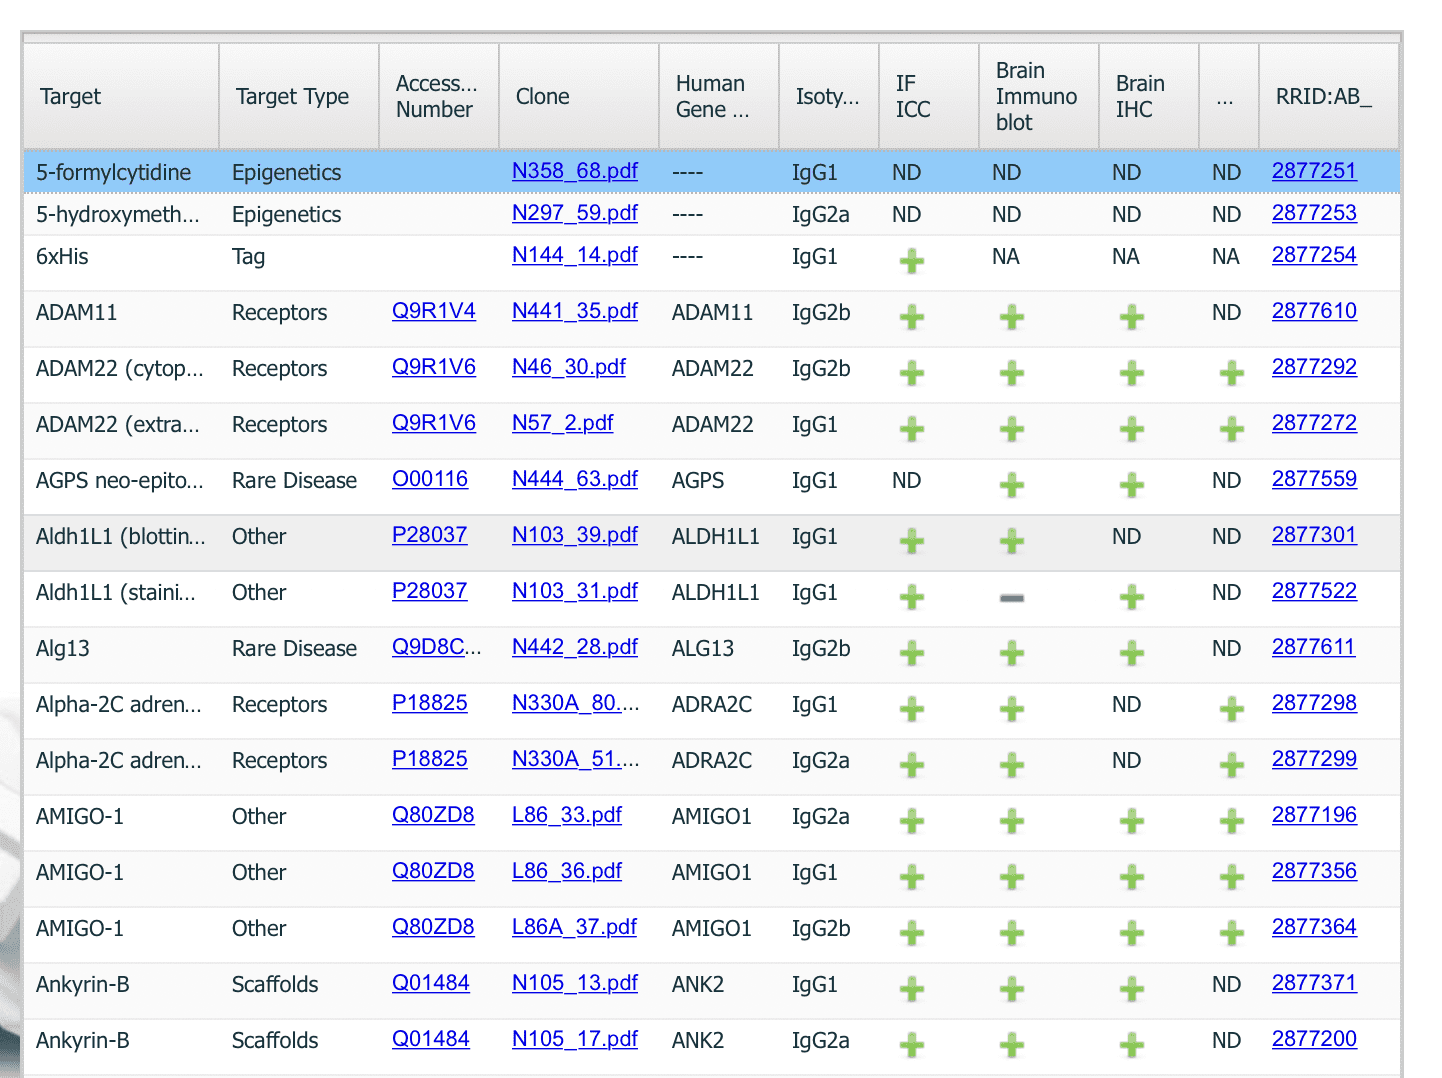Click the Brain Immuno blot column header

click(x=1037, y=97)
